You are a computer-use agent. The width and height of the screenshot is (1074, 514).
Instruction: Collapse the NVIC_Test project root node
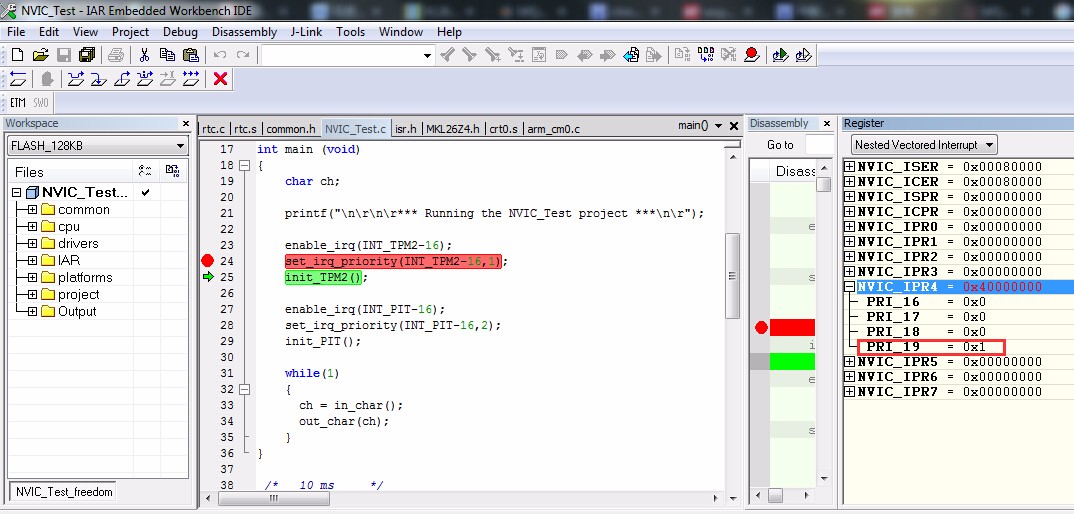click(x=17, y=193)
